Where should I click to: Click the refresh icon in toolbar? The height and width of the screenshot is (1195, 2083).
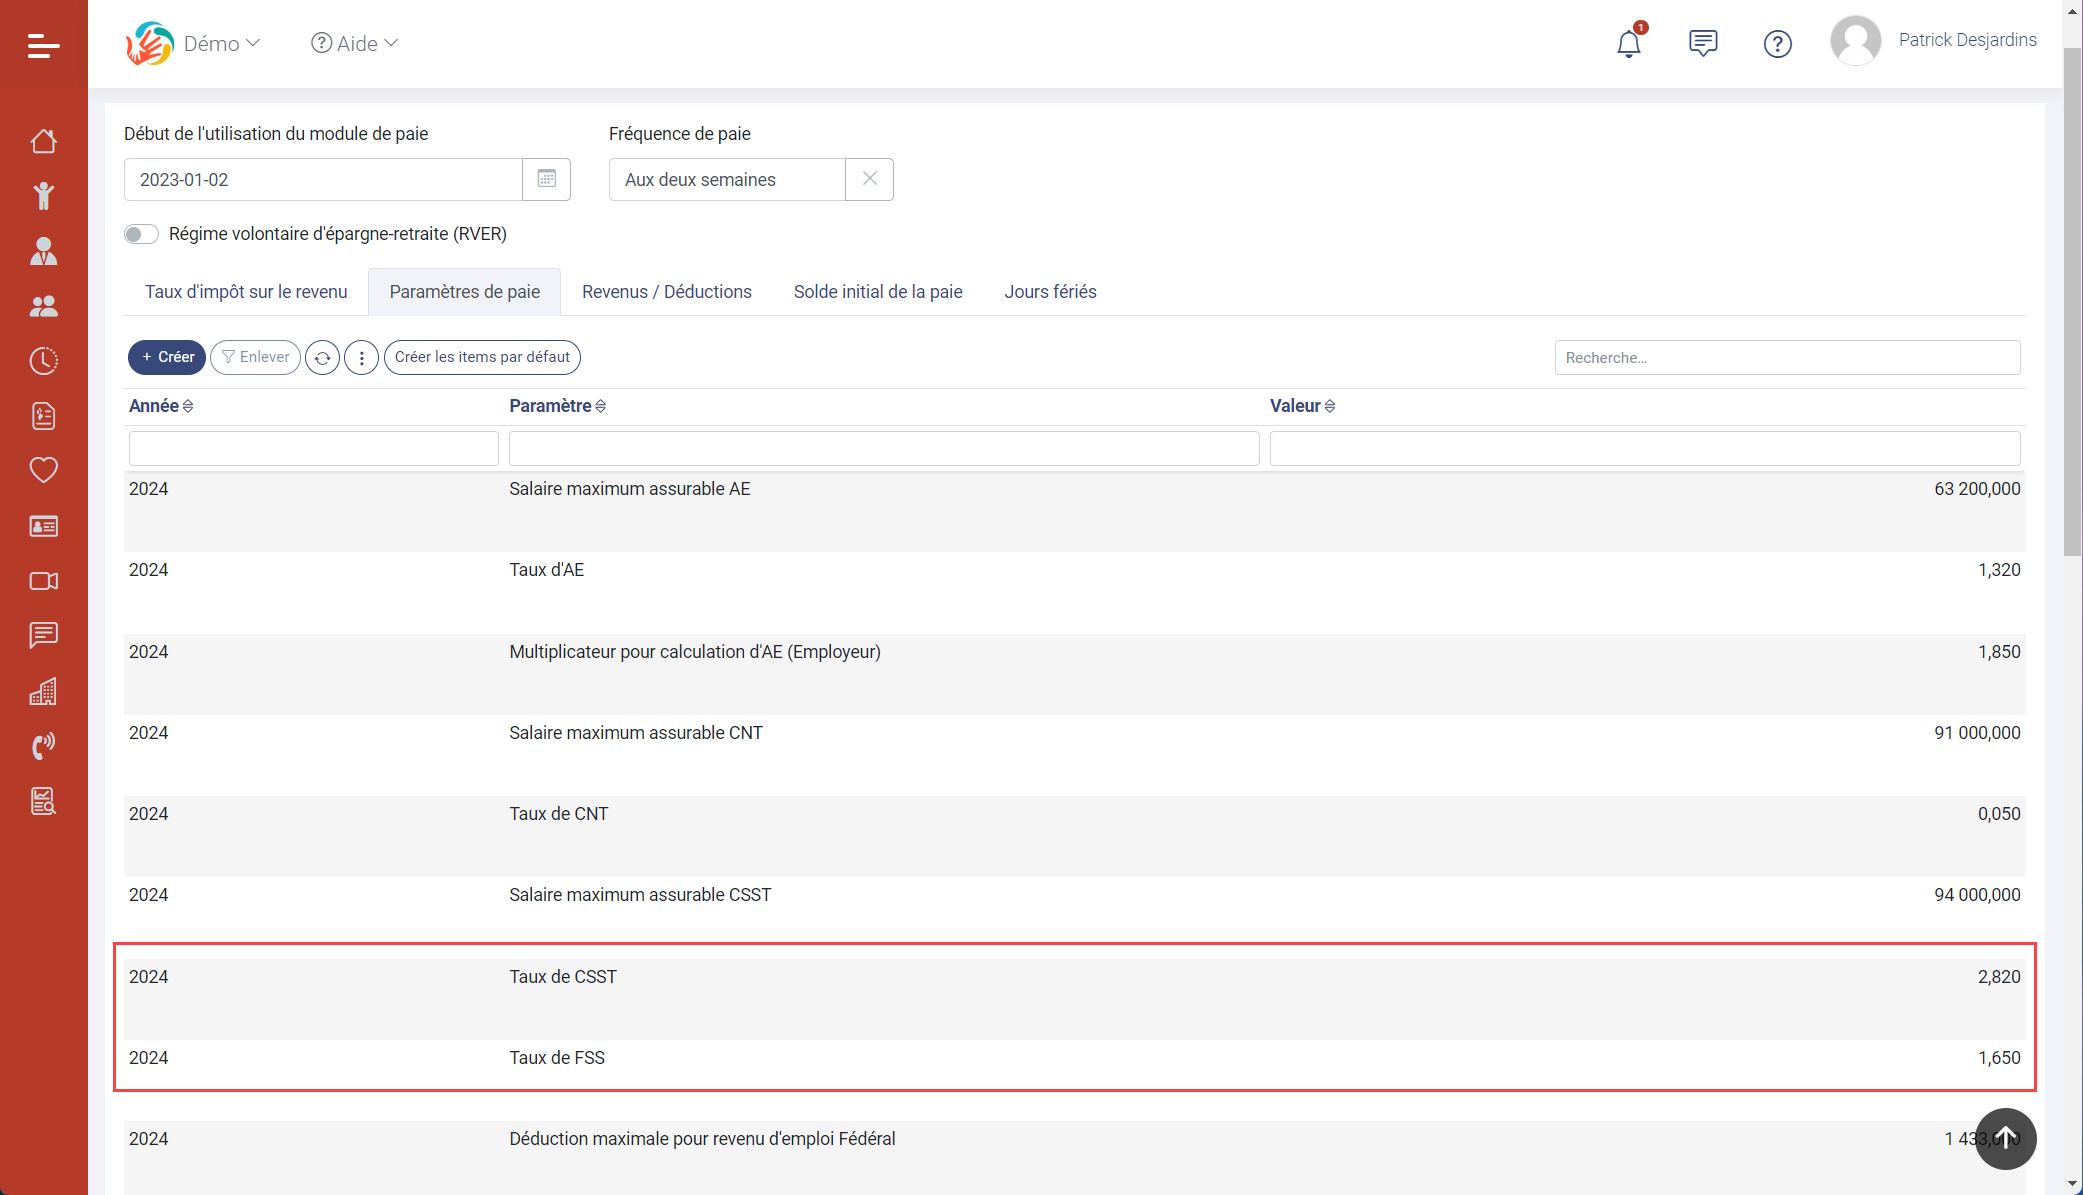tap(322, 358)
